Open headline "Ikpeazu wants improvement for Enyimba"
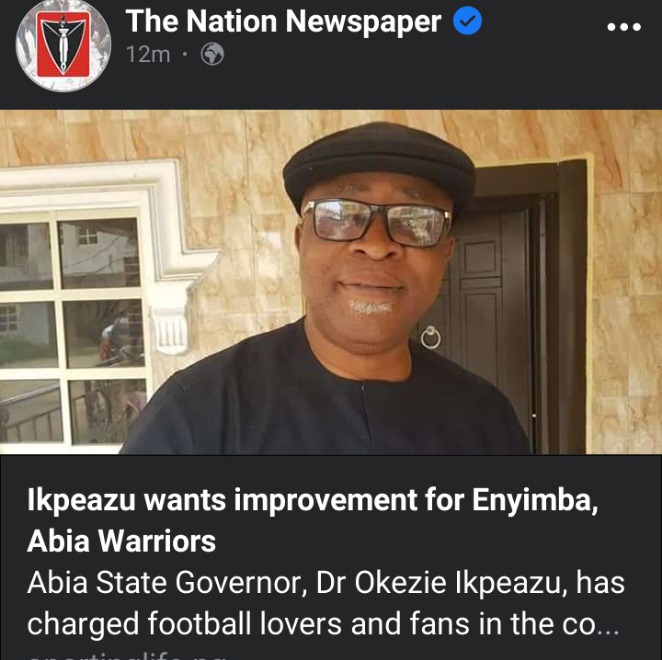 tap(312, 500)
